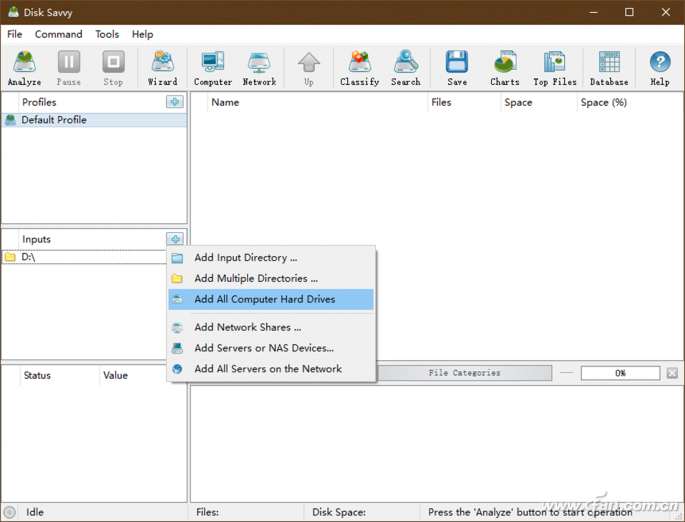Screen dimensions: 685x522
Task: Launch the Wizard tool
Action: 163,68
